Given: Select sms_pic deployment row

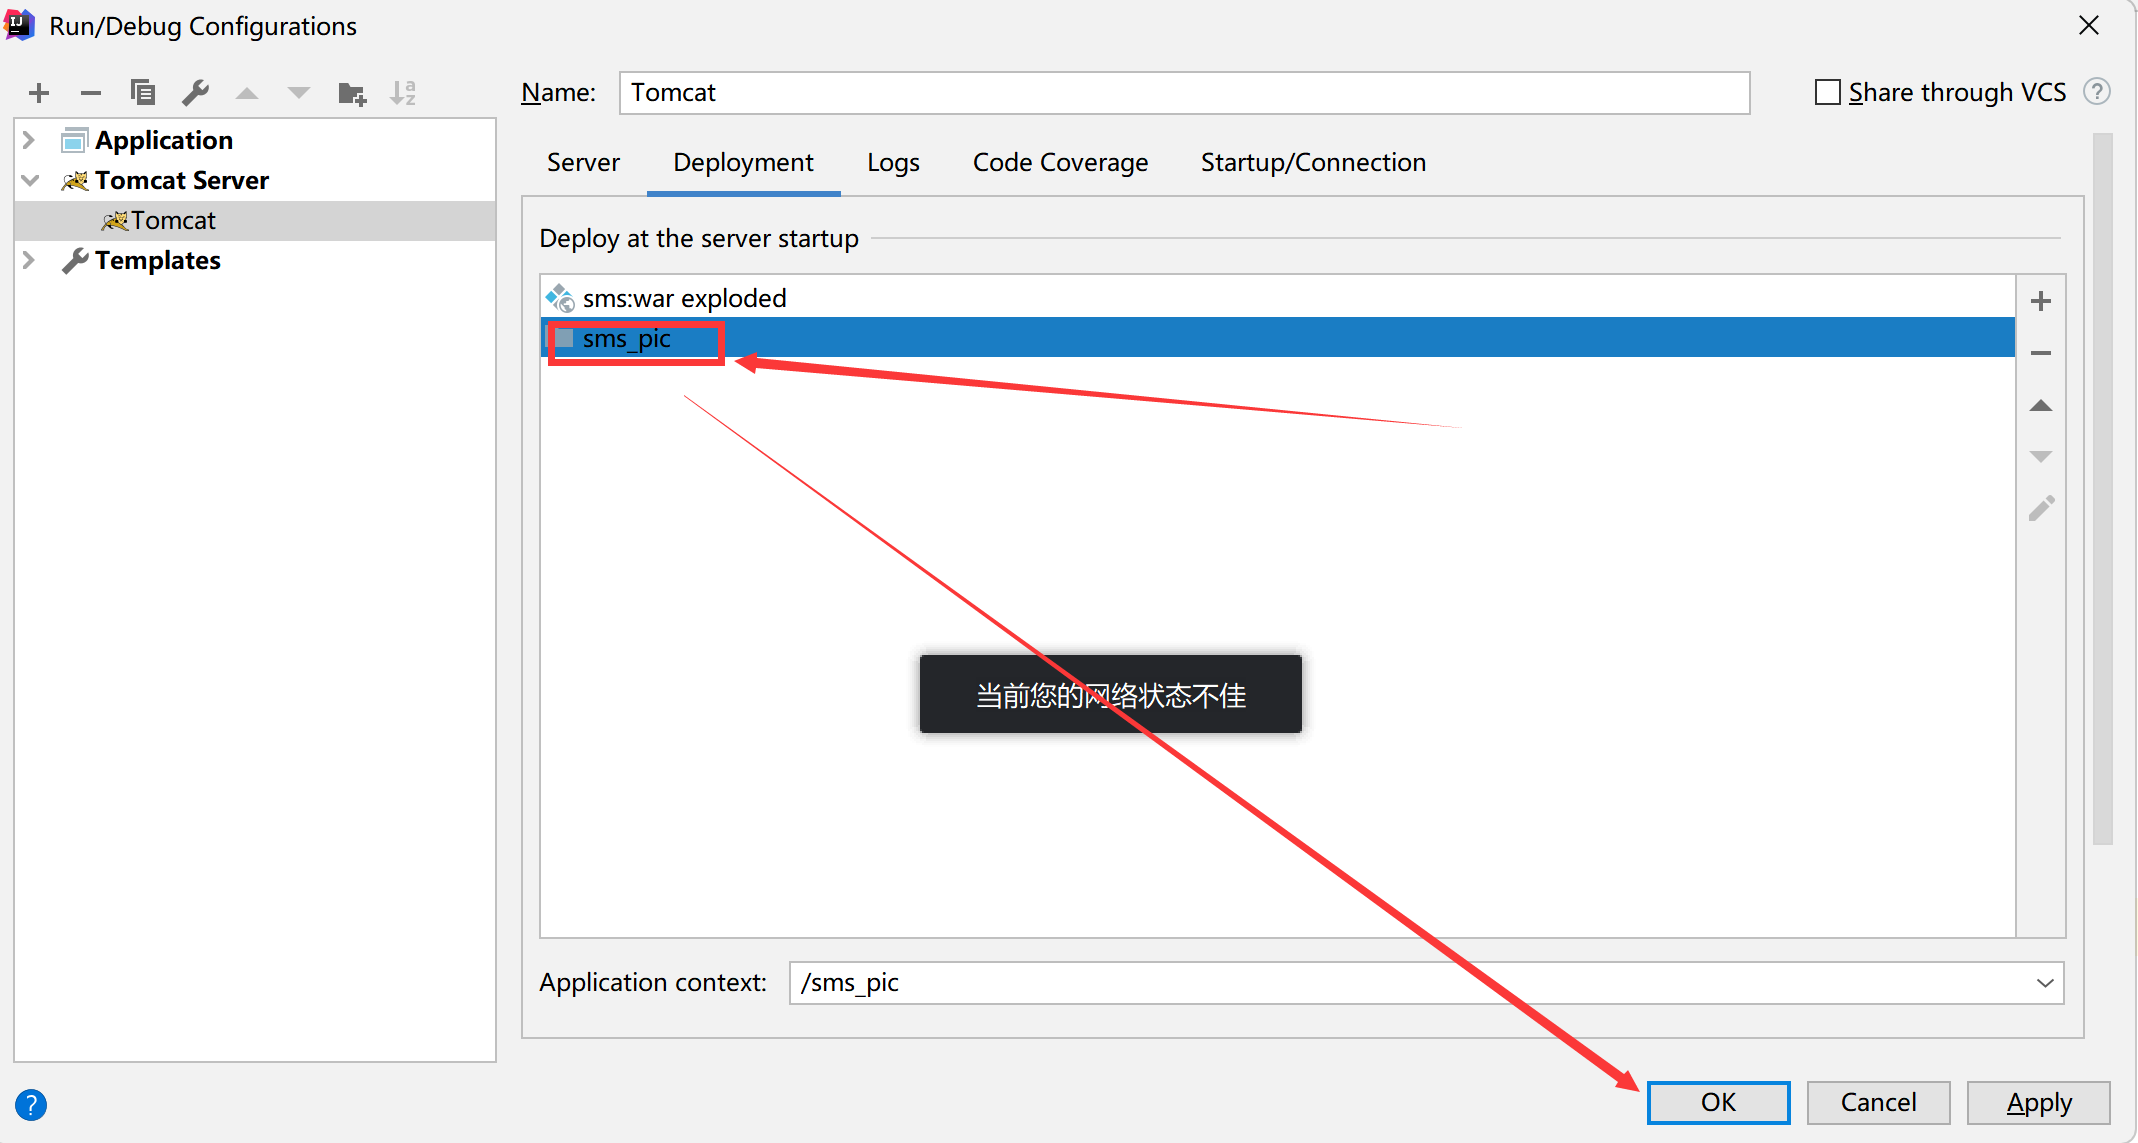Looking at the screenshot, I should pyautogui.click(x=1278, y=338).
